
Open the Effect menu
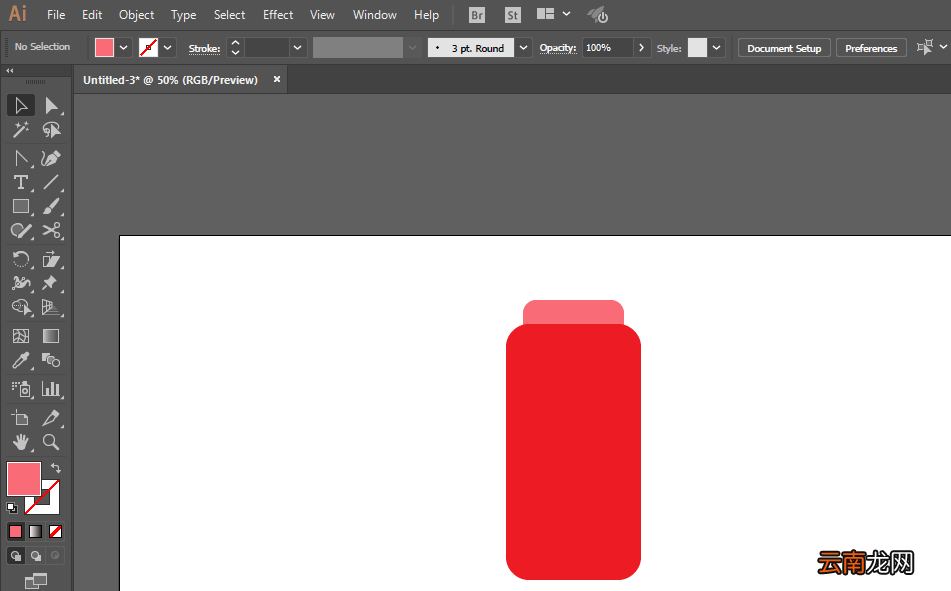click(x=278, y=15)
